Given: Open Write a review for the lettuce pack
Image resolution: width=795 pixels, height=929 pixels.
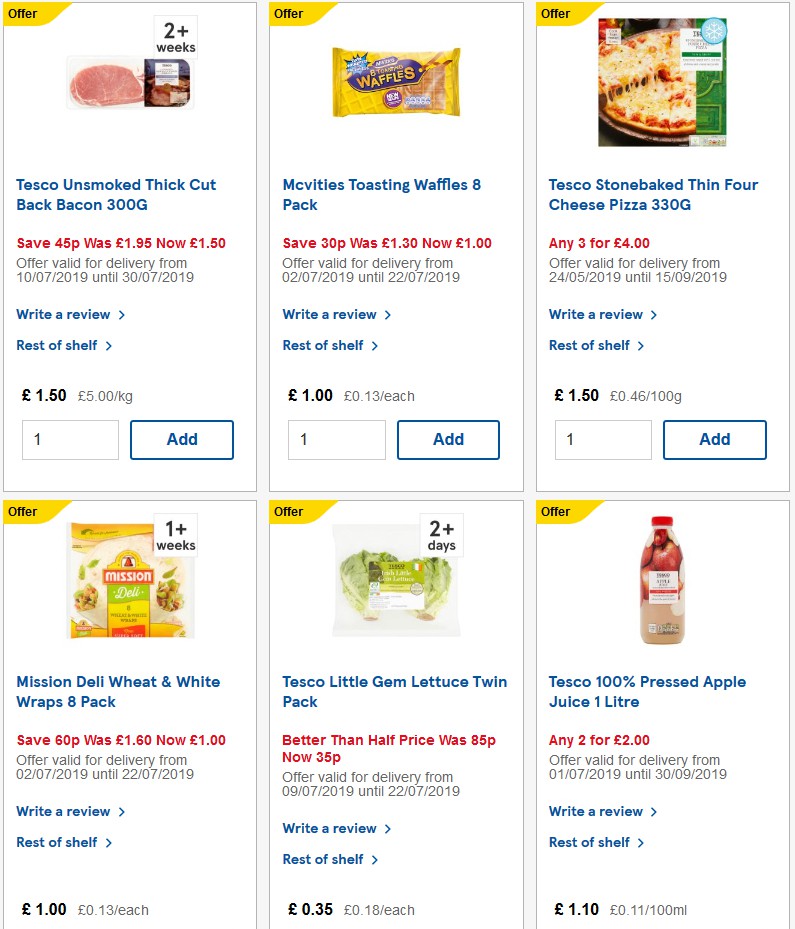Looking at the screenshot, I should pyautogui.click(x=331, y=828).
